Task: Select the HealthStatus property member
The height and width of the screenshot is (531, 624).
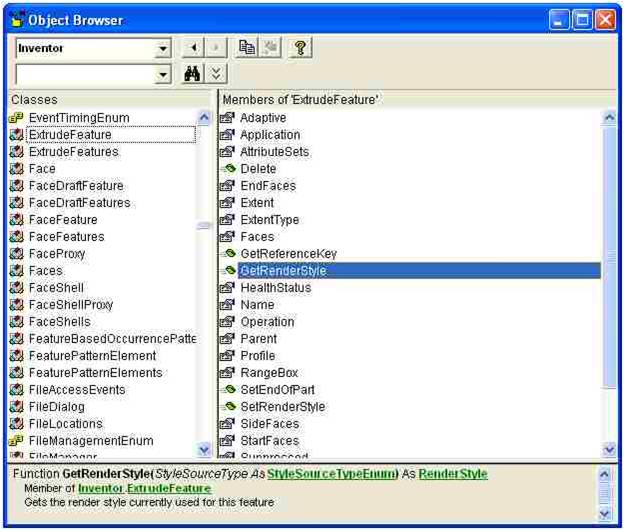Action: point(275,288)
